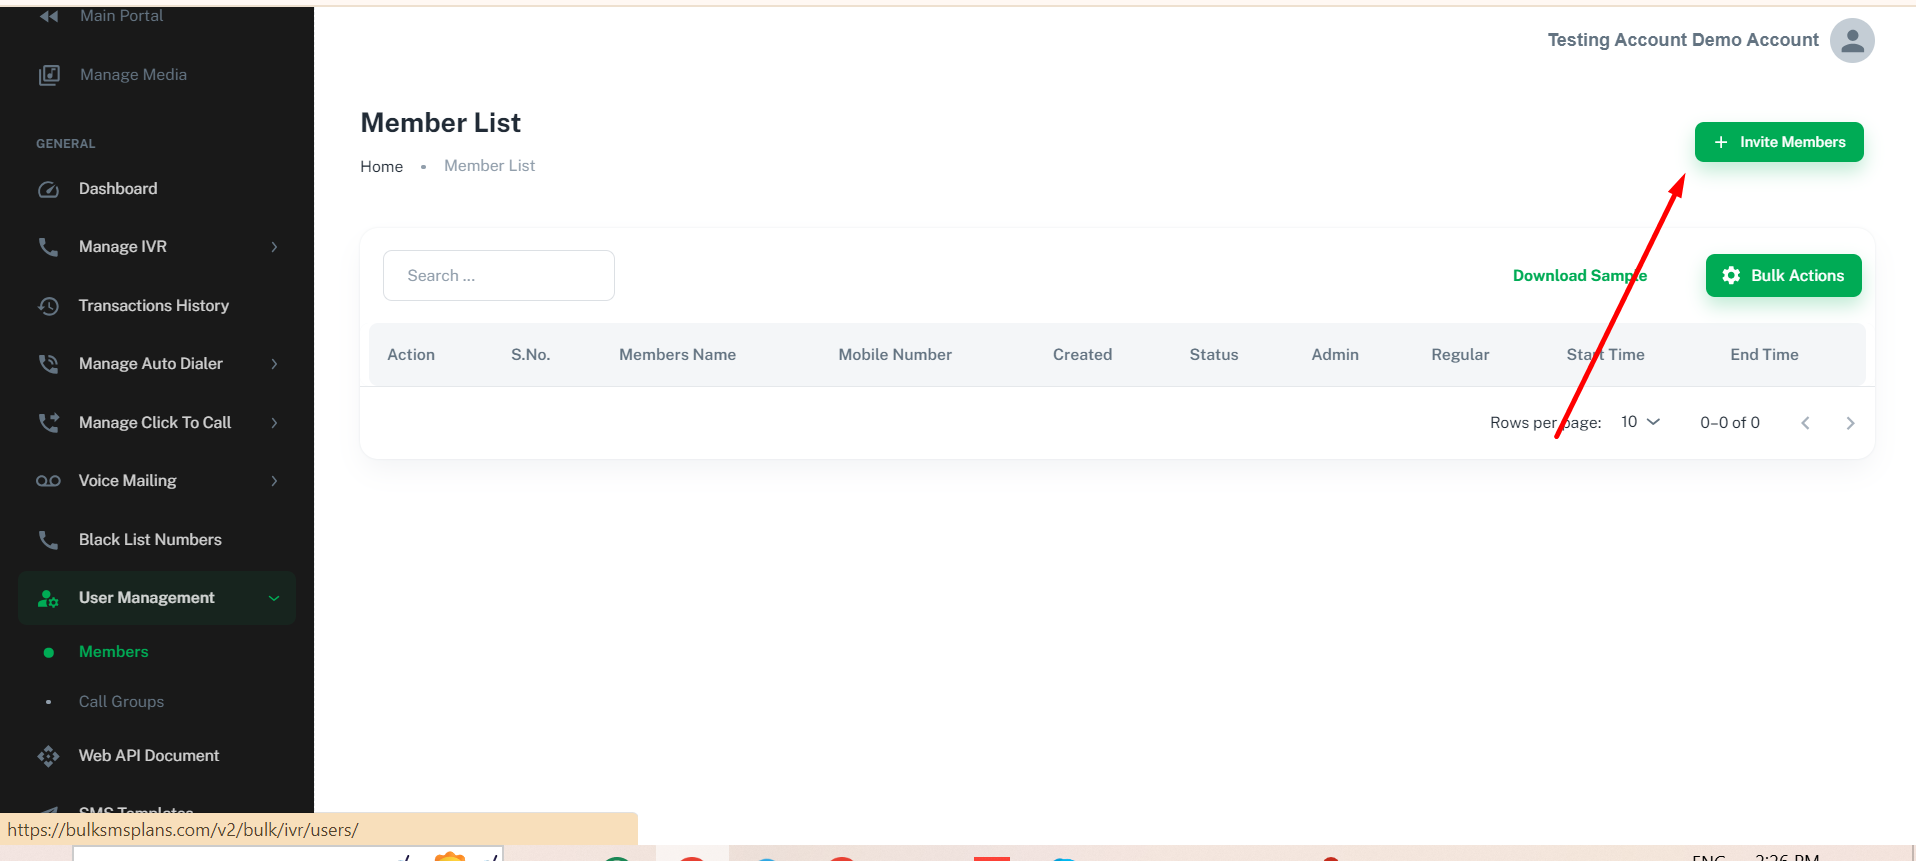Go to previous page of member table

[1805, 423]
